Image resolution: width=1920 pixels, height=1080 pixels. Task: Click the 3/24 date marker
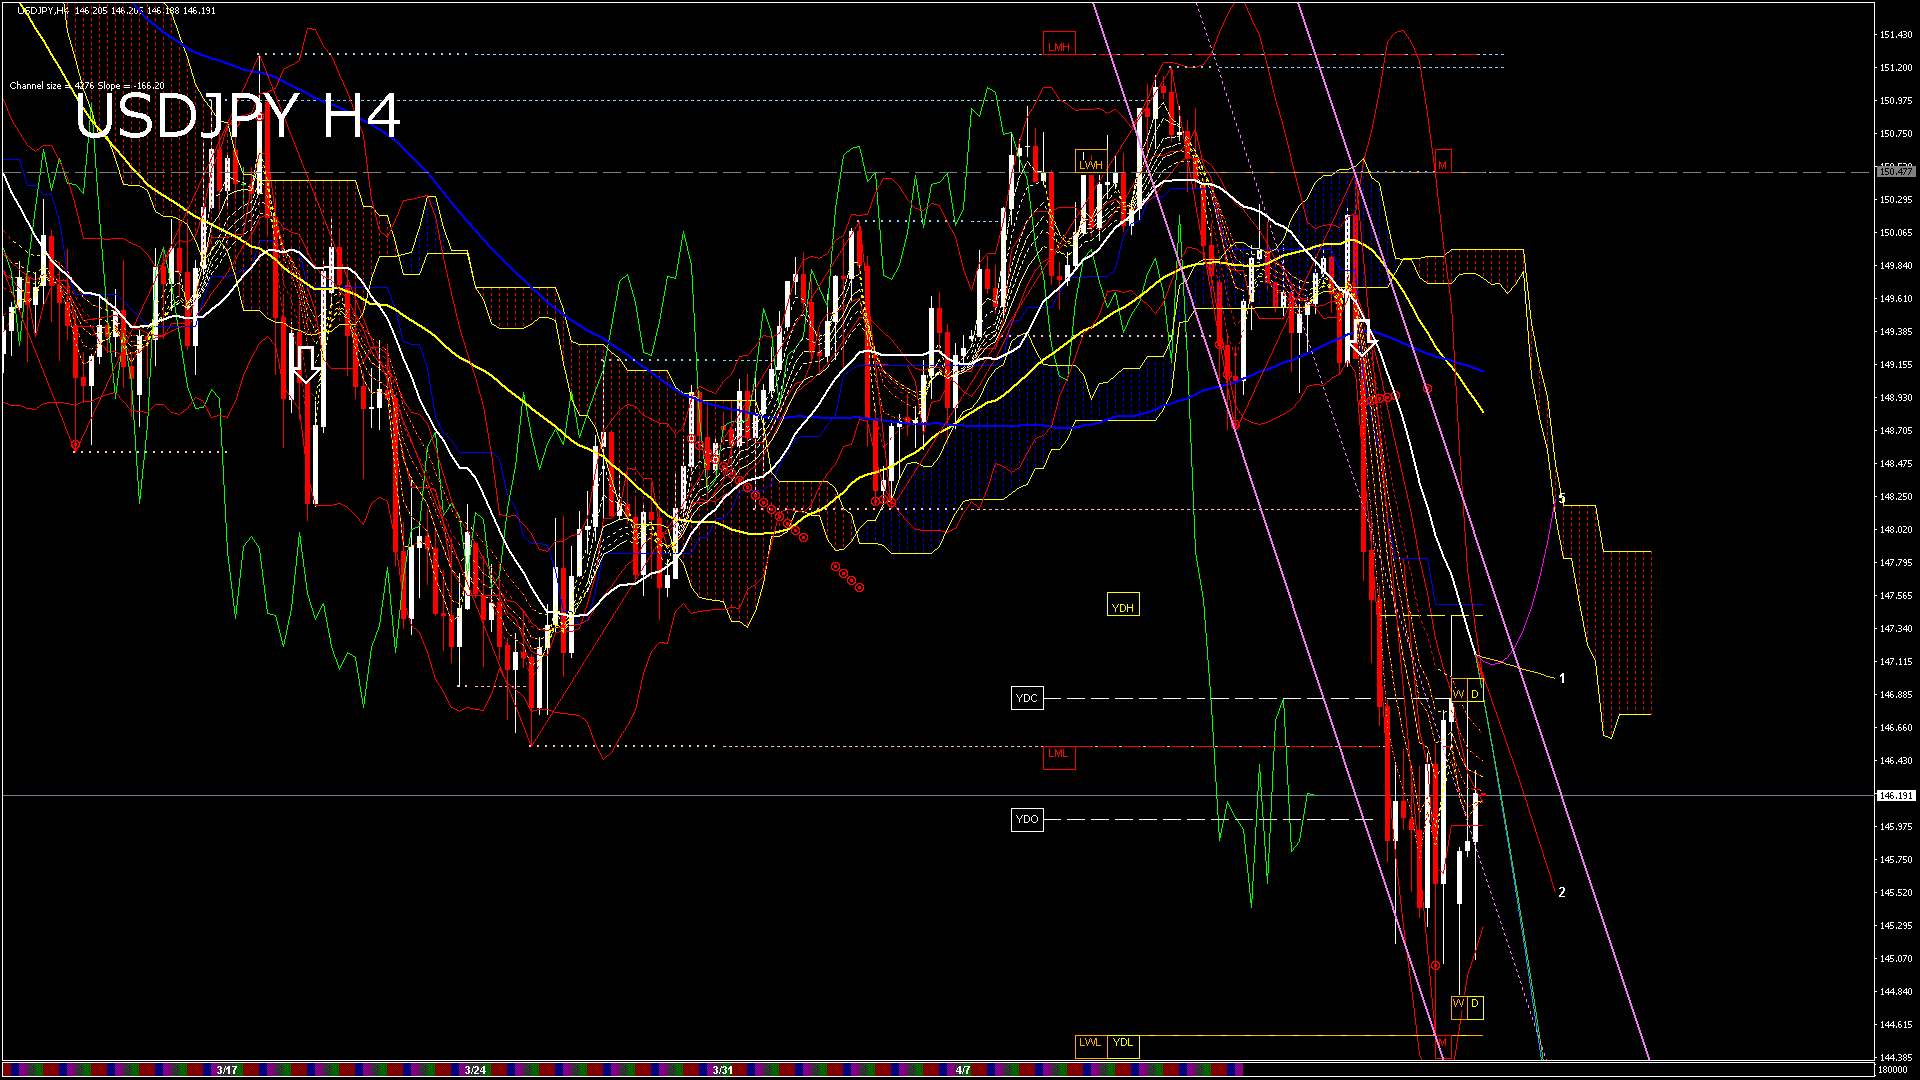point(475,1070)
